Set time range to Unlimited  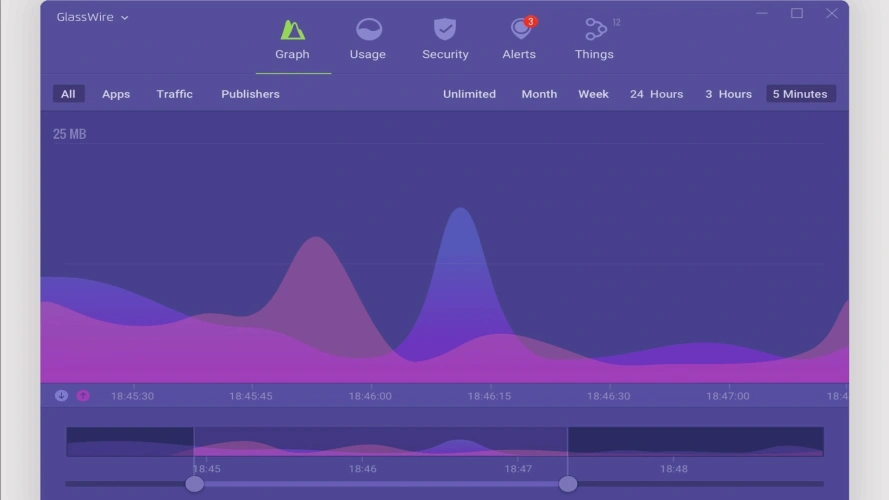pyautogui.click(x=469, y=94)
